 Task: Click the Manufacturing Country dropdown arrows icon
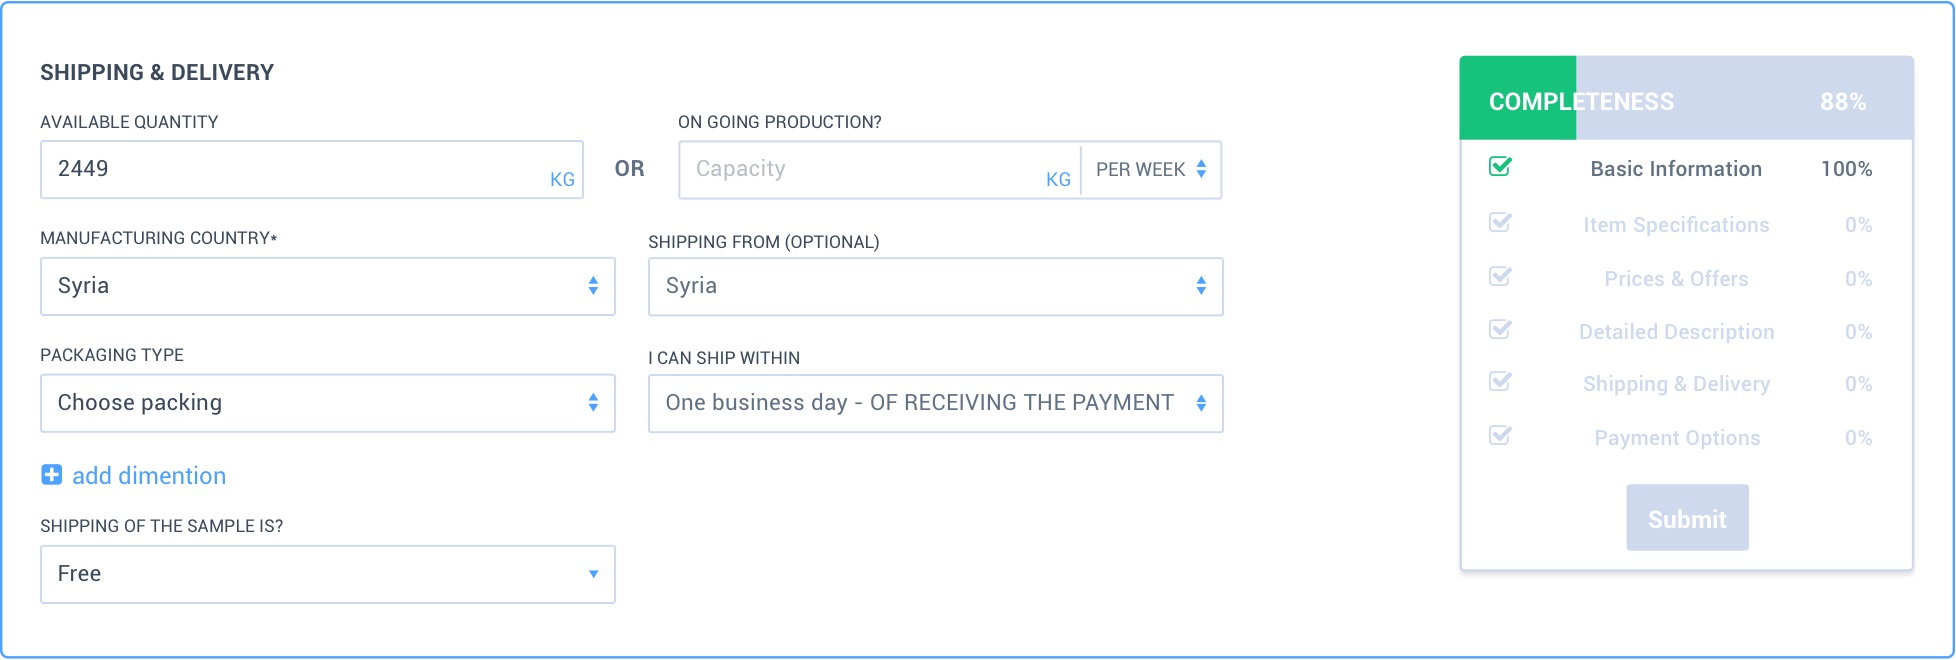[593, 286]
